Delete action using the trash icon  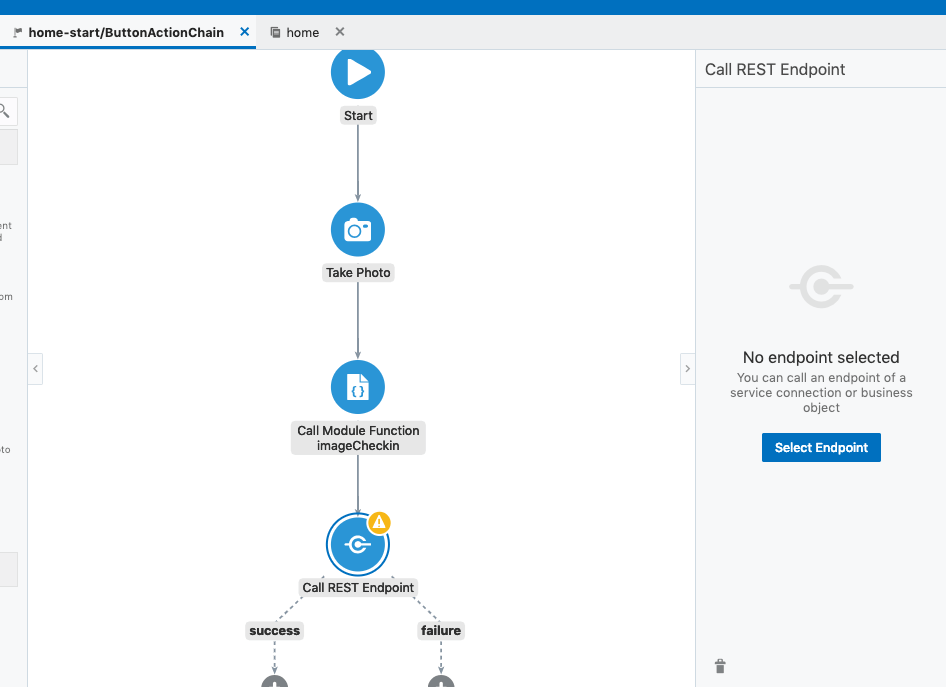click(x=720, y=666)
